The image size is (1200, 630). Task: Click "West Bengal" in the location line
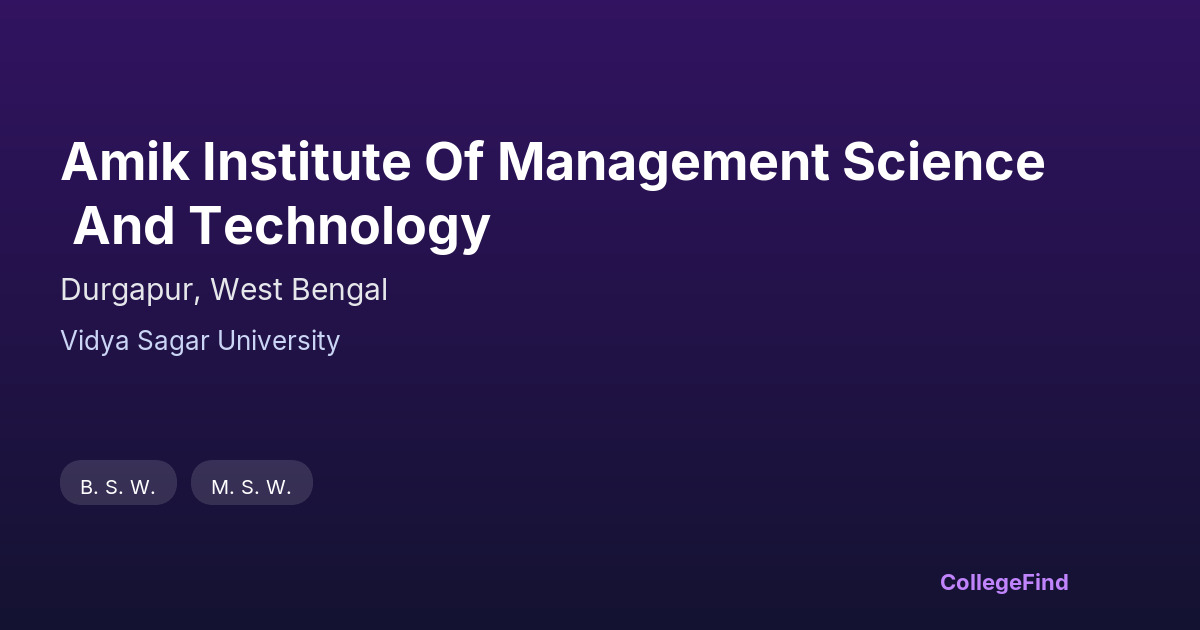click(299, 290)
